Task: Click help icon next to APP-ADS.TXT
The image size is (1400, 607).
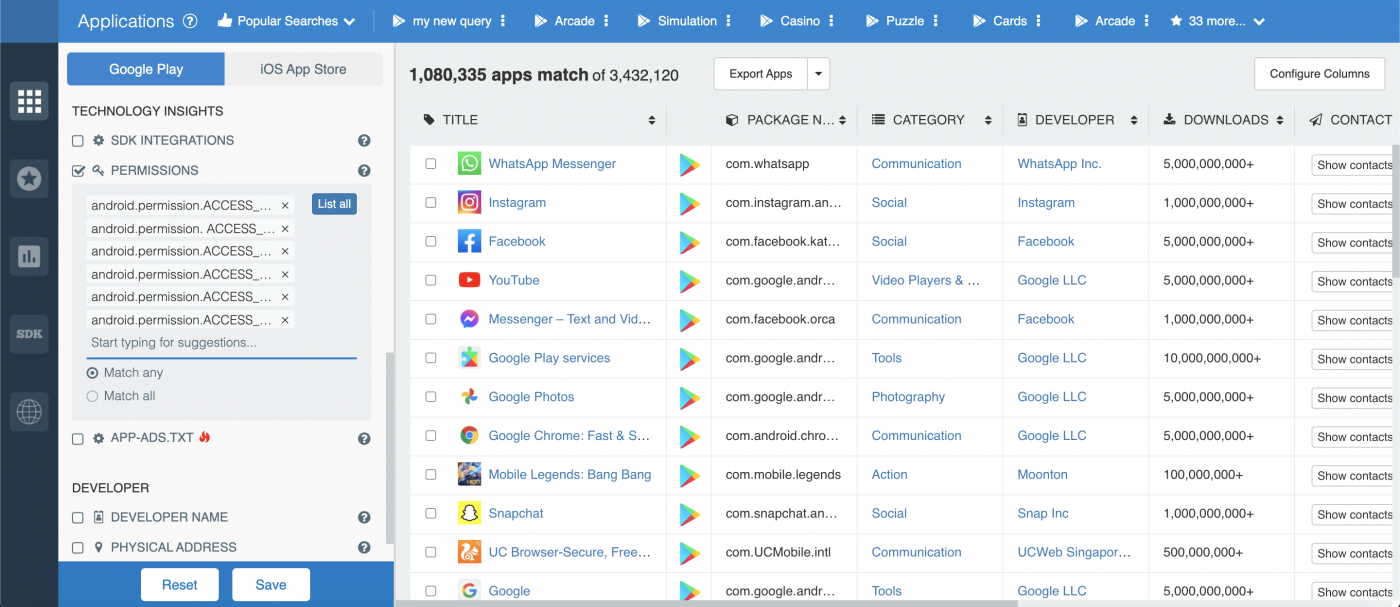Action: 364,438
